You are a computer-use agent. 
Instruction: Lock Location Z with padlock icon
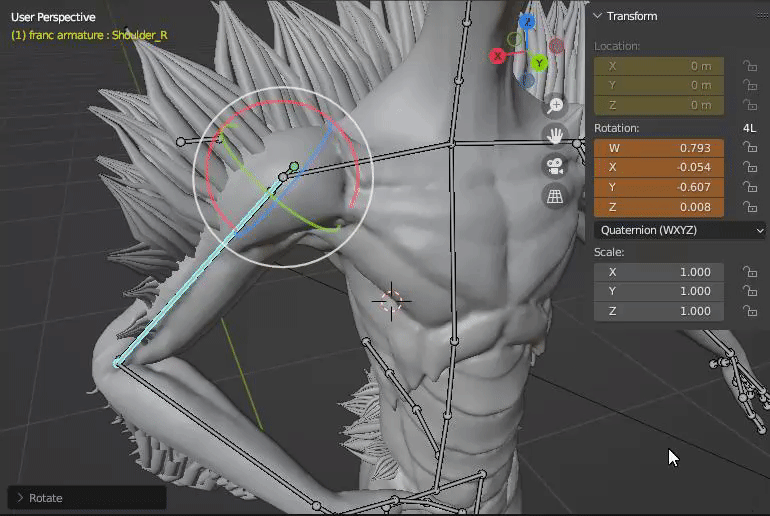tap(749, 105)
